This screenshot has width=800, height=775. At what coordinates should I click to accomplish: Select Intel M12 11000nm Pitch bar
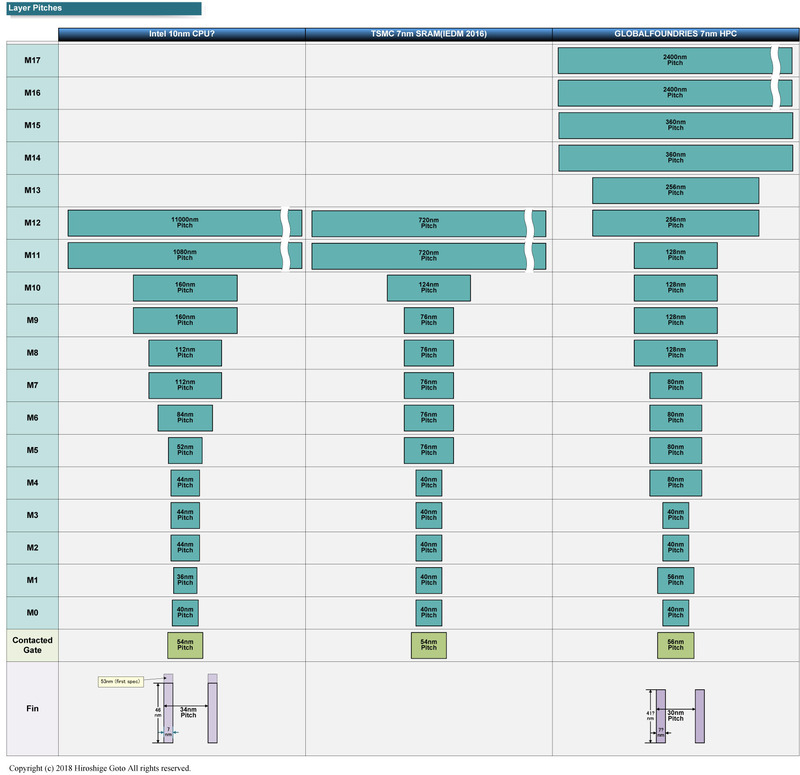coord(185,223)
